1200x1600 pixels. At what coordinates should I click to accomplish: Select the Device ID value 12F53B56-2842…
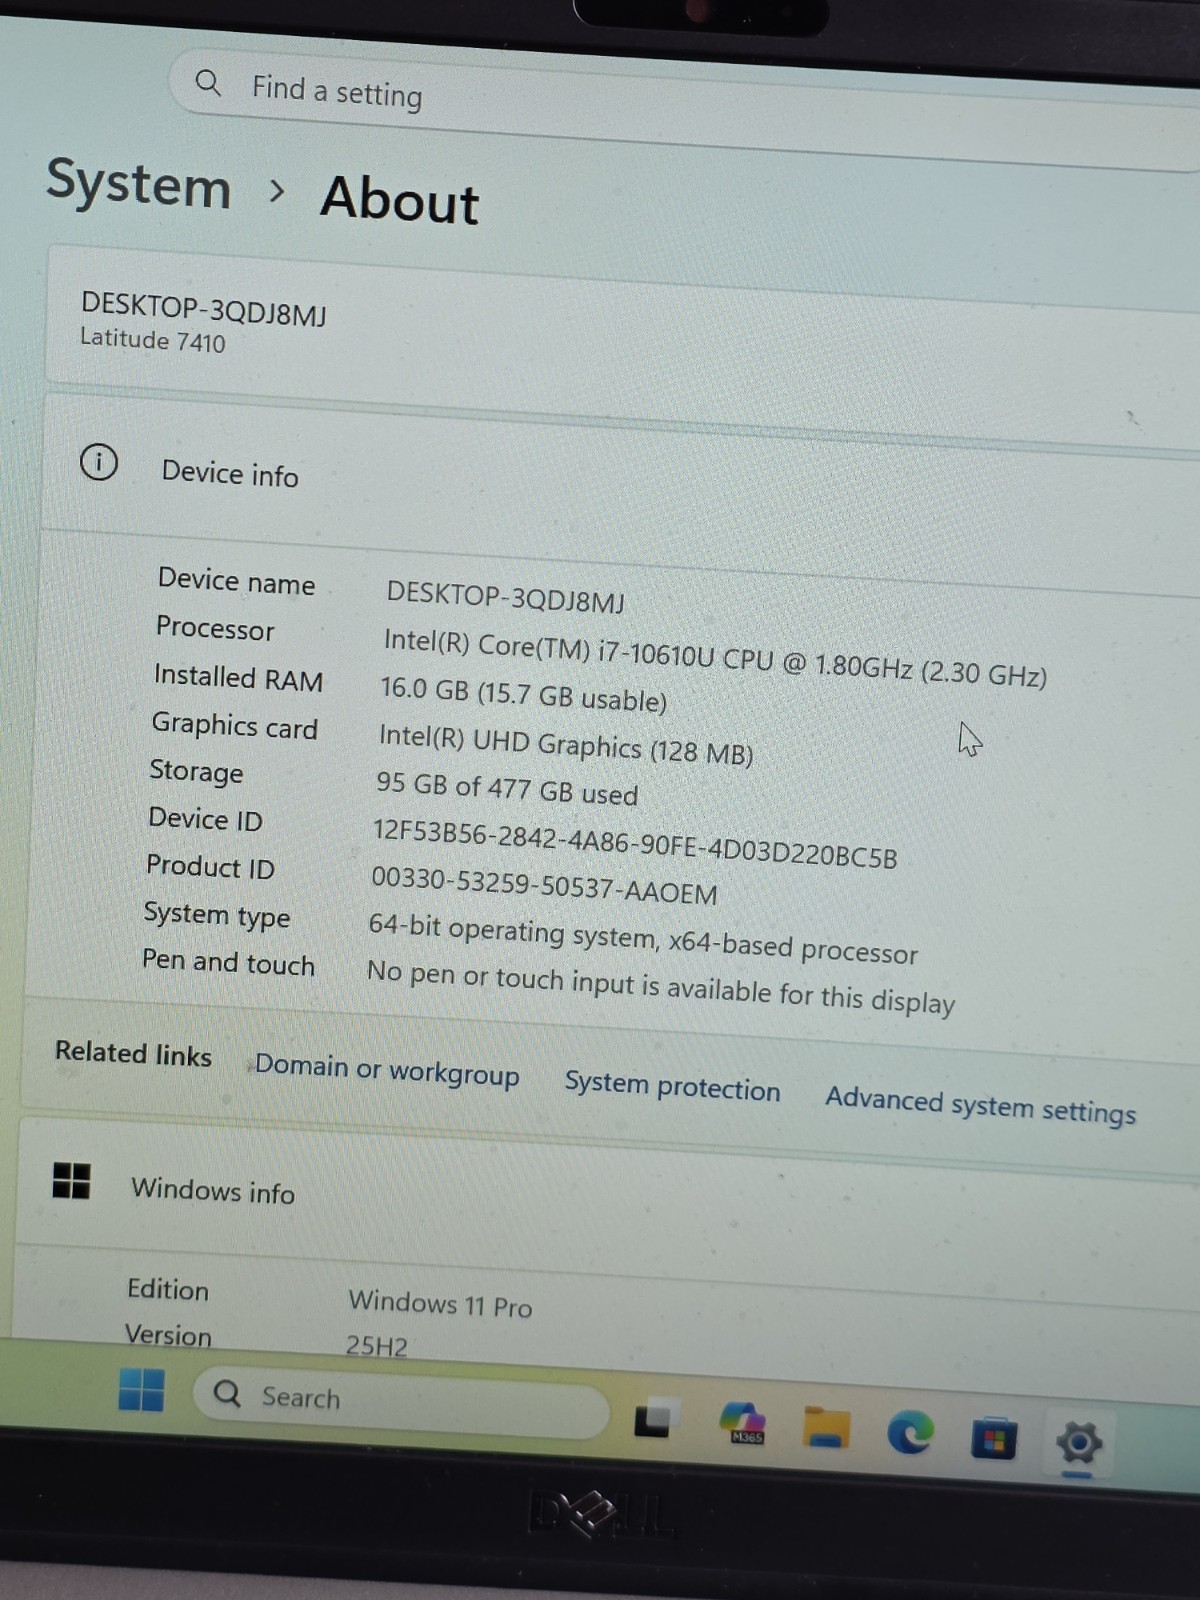pos(635,845)
